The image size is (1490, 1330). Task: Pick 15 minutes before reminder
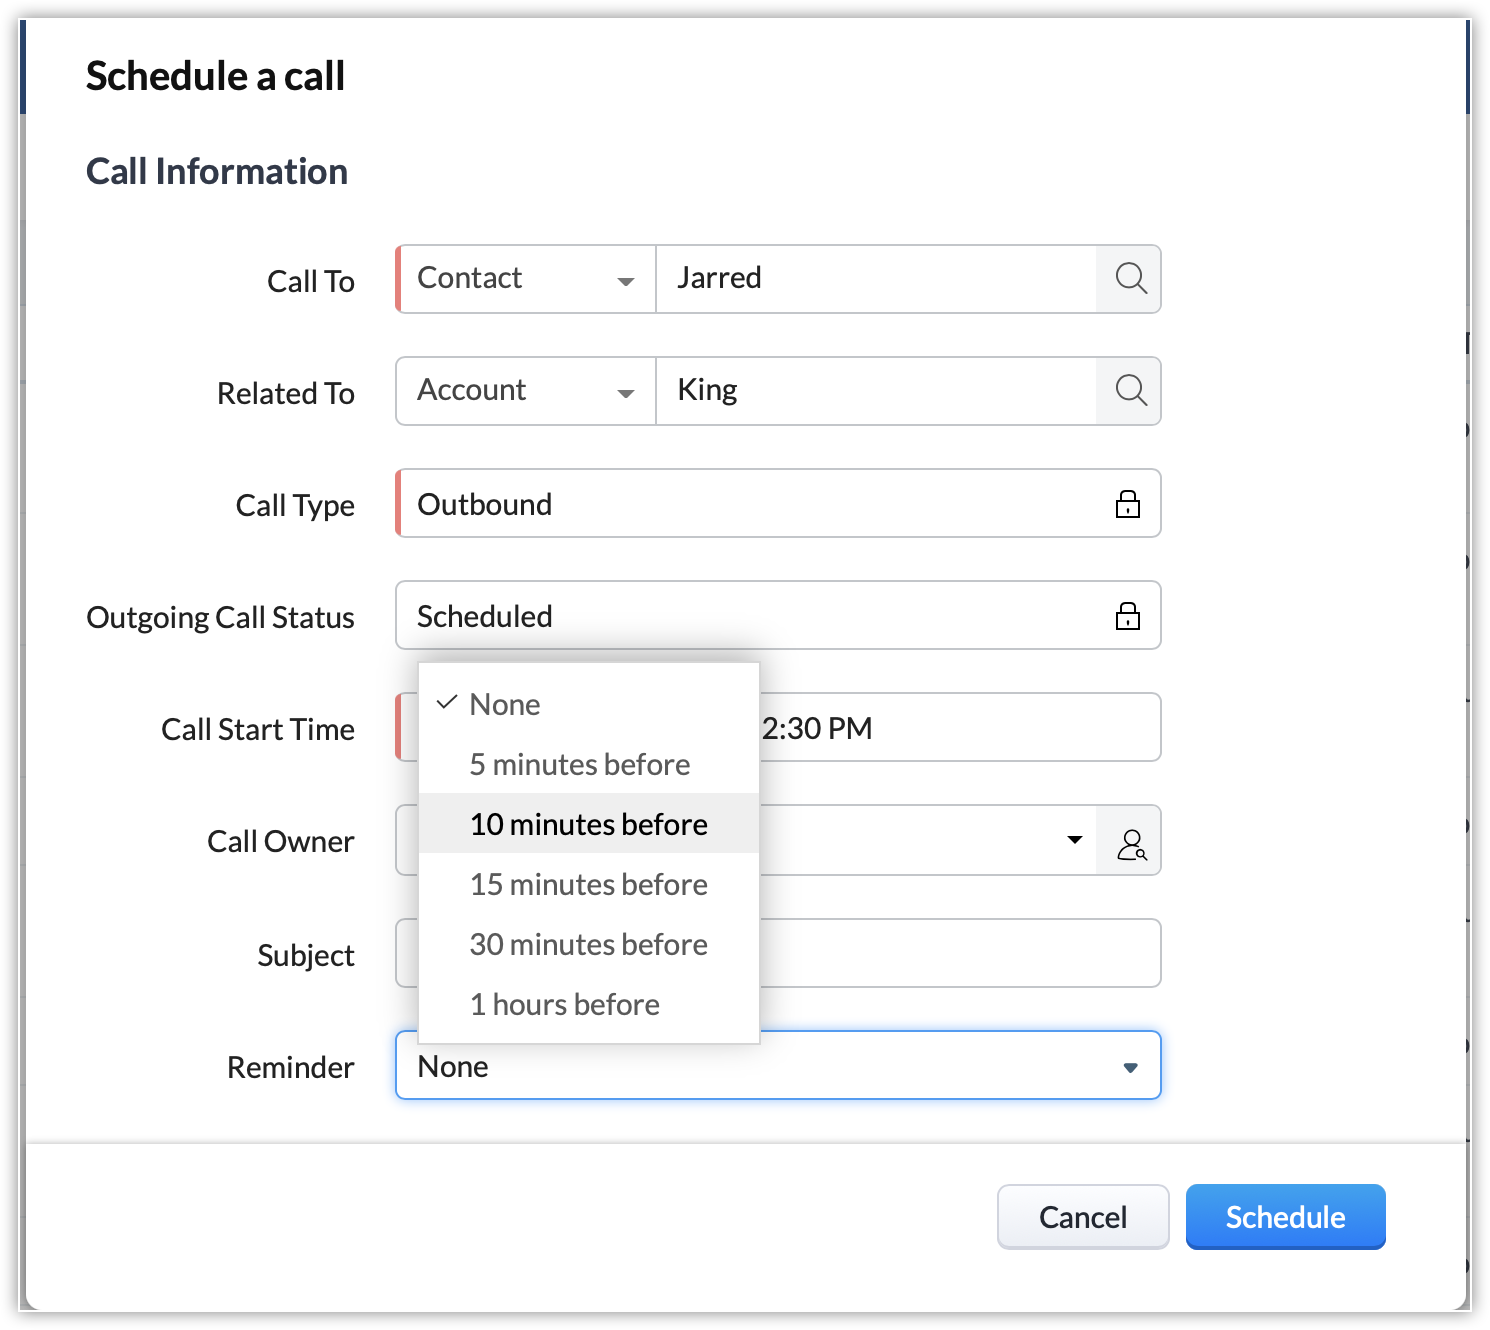click(588, 885)
